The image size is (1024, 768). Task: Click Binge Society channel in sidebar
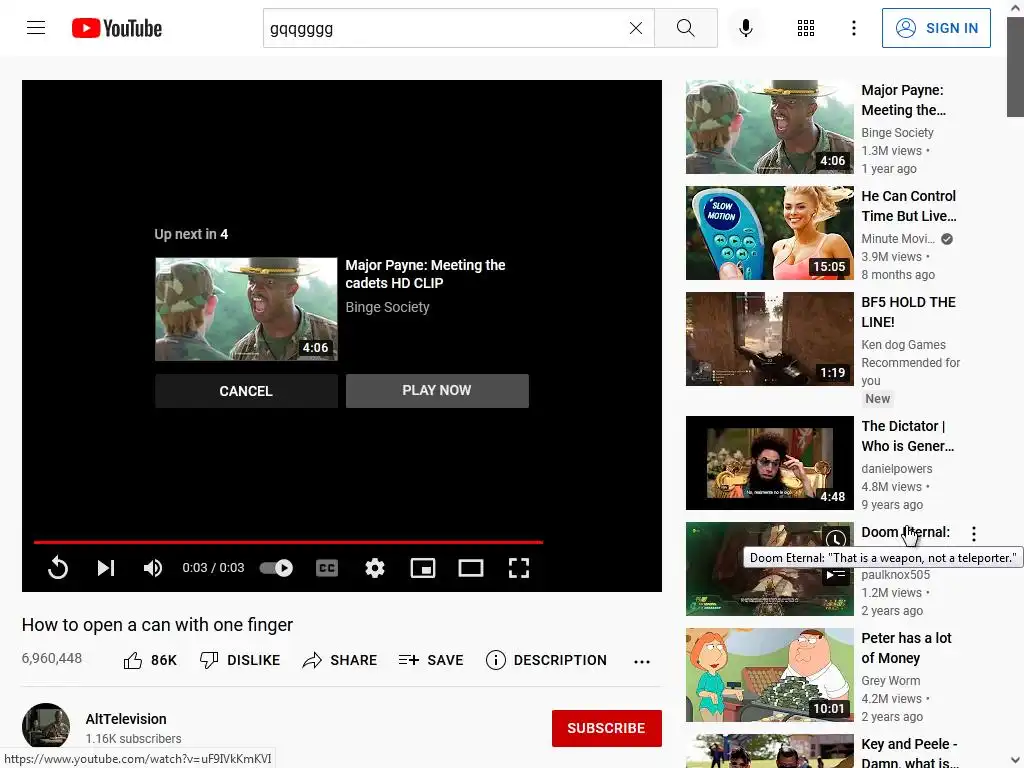click(x=897, y=133)
